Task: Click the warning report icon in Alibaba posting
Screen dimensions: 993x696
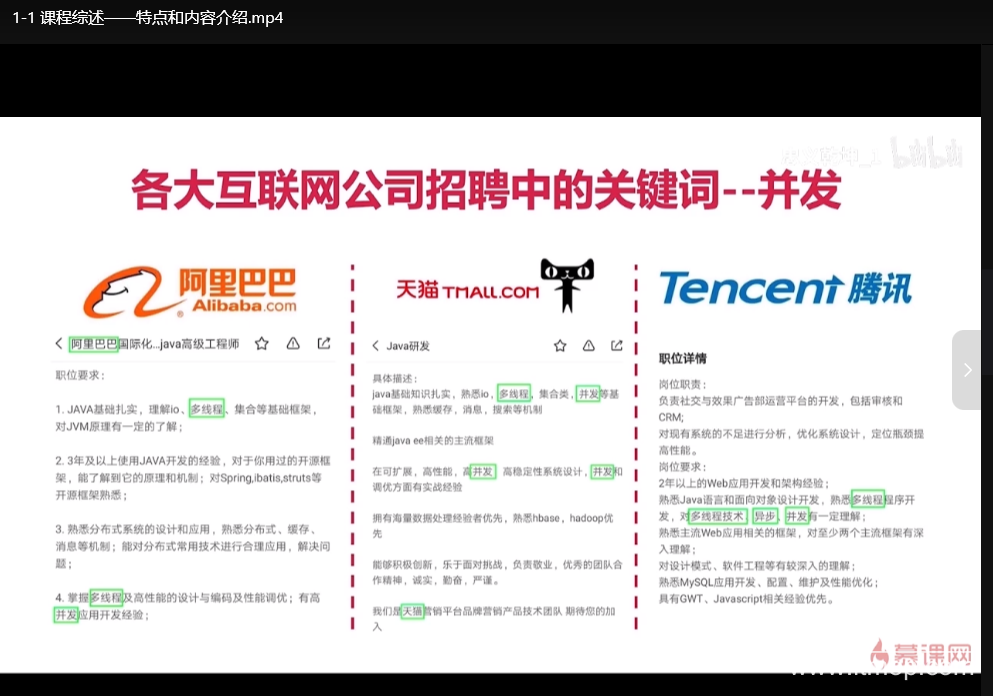Action: coord(293,344)
